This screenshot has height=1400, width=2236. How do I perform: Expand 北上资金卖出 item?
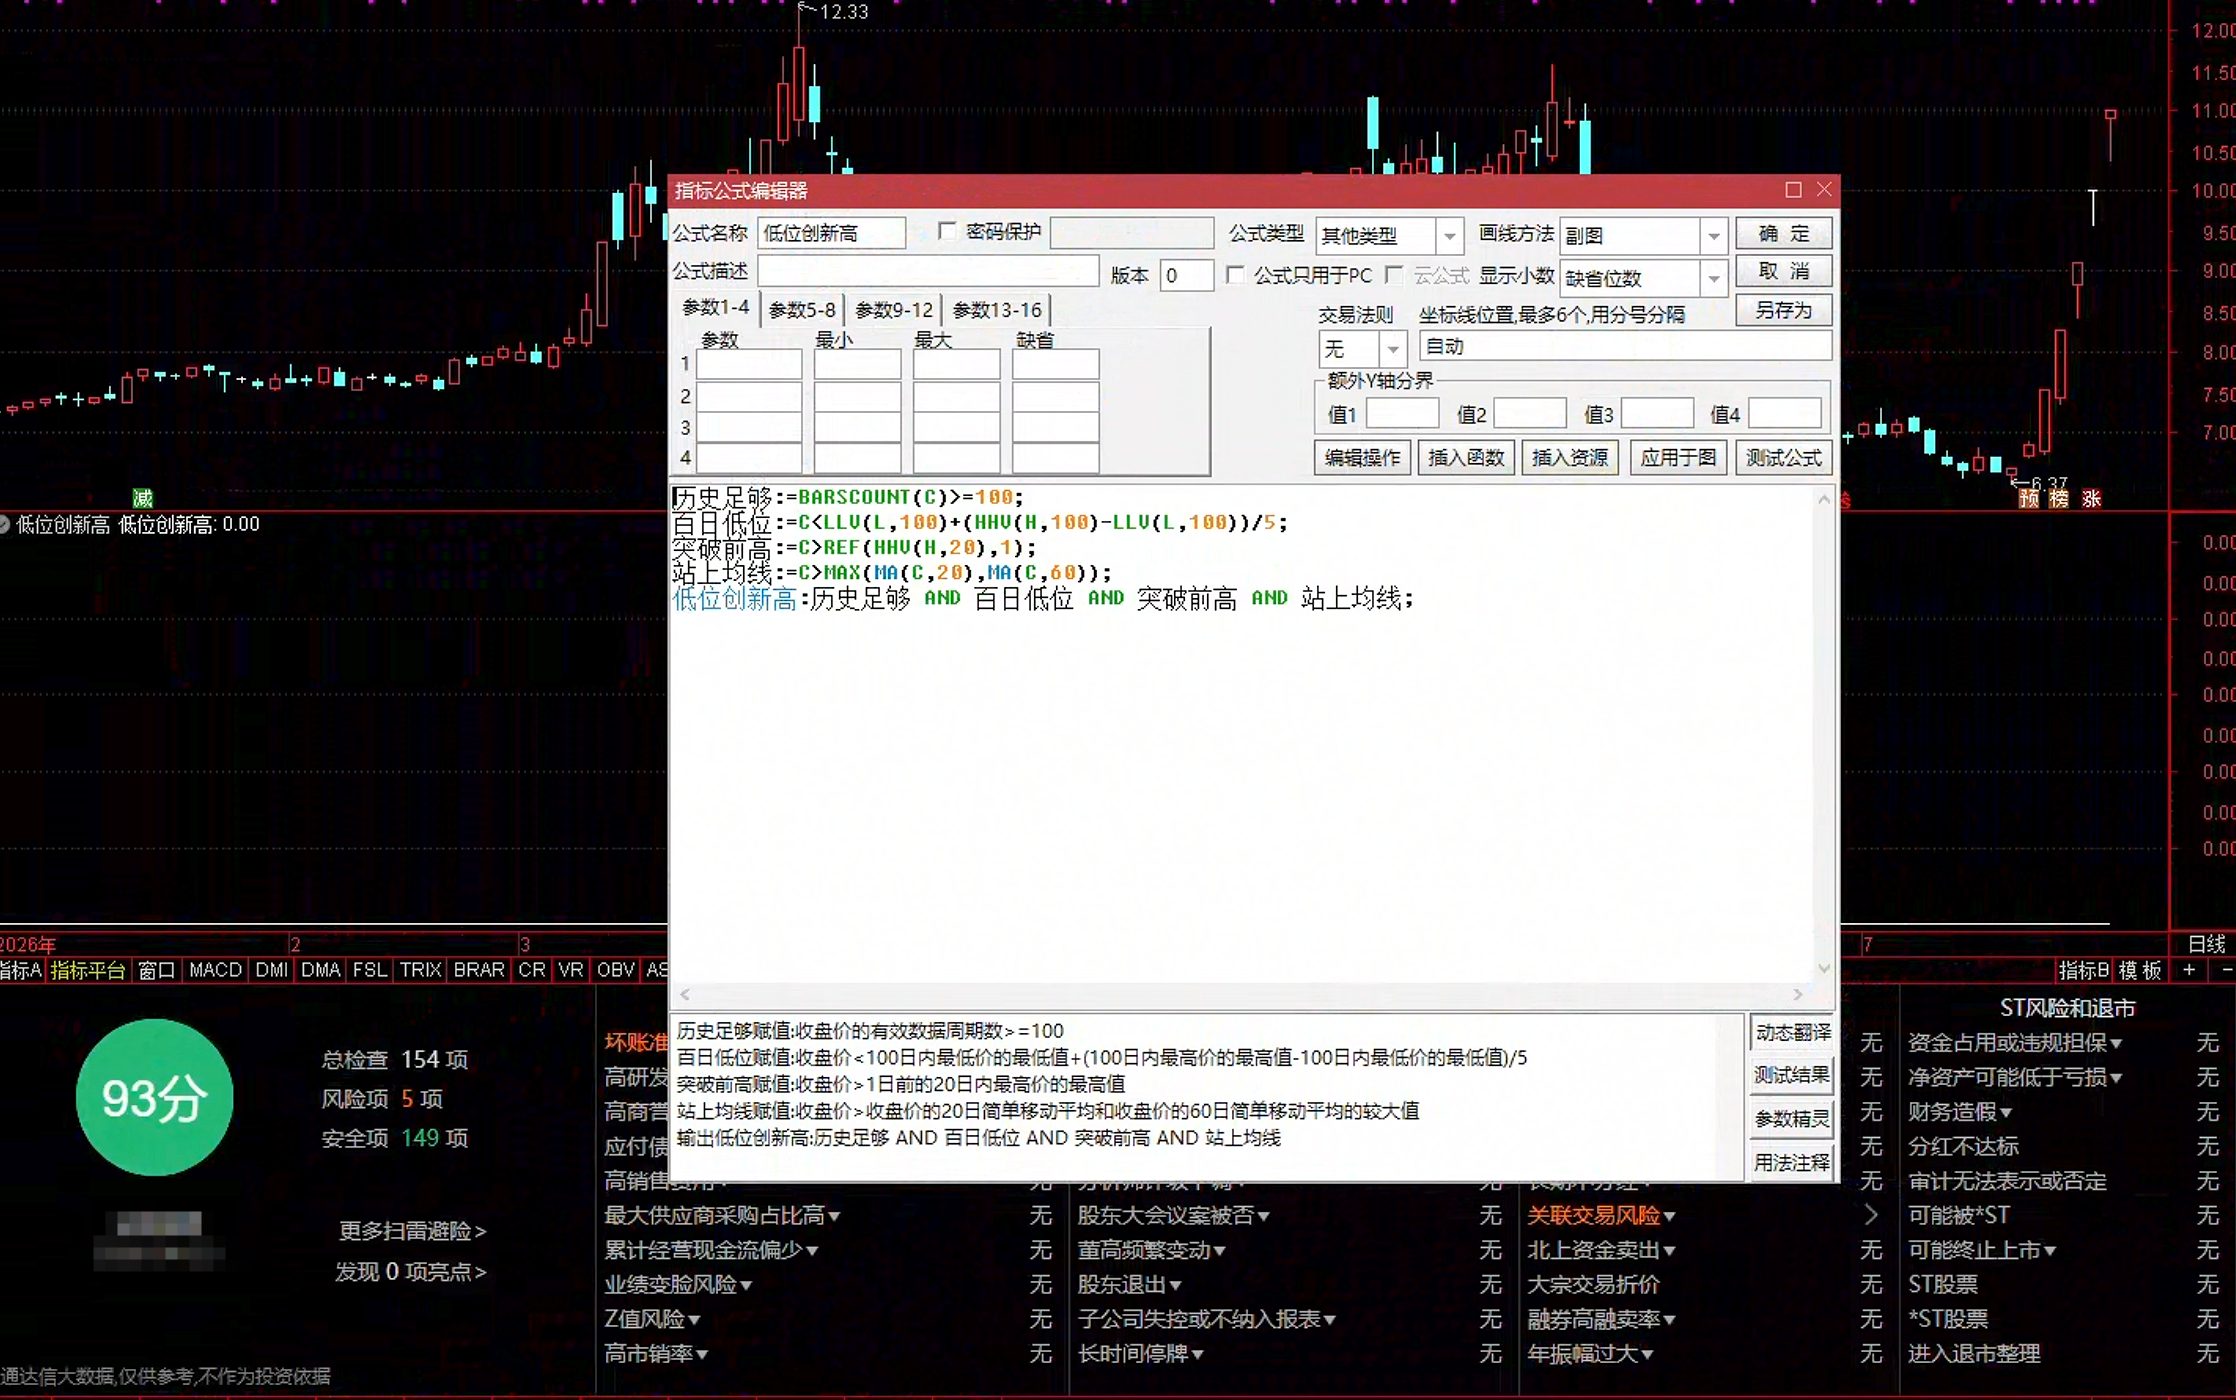[1601, 1250]
